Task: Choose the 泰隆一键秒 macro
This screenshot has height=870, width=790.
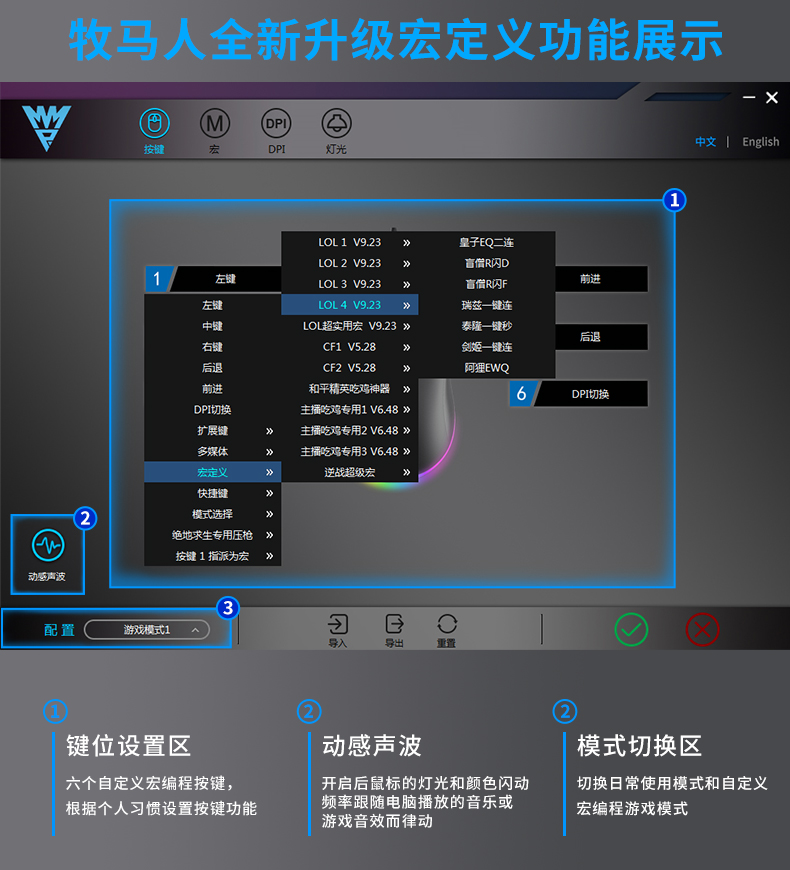Action: [x=487, y=326]
